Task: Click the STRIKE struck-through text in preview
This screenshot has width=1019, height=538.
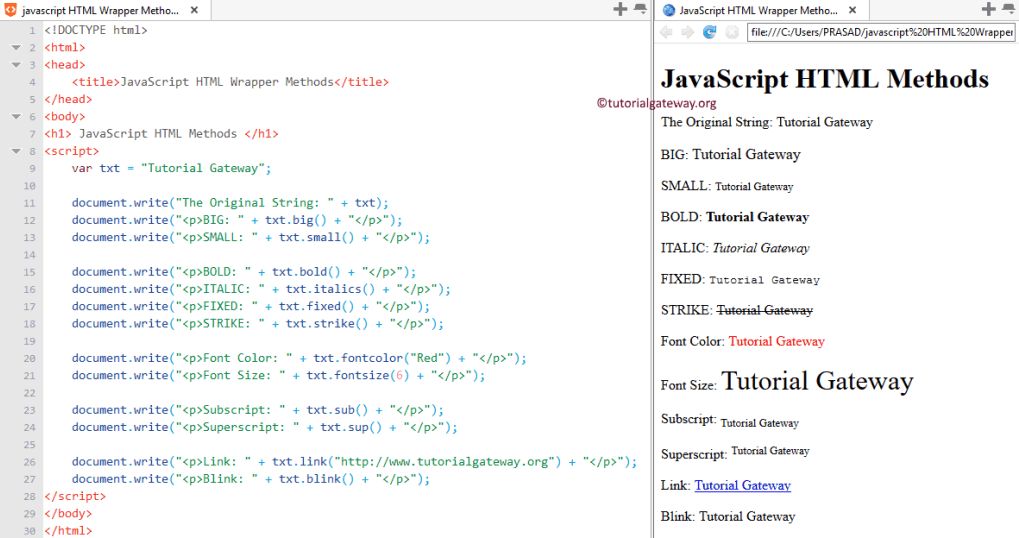Action: [x=764, y=310]
